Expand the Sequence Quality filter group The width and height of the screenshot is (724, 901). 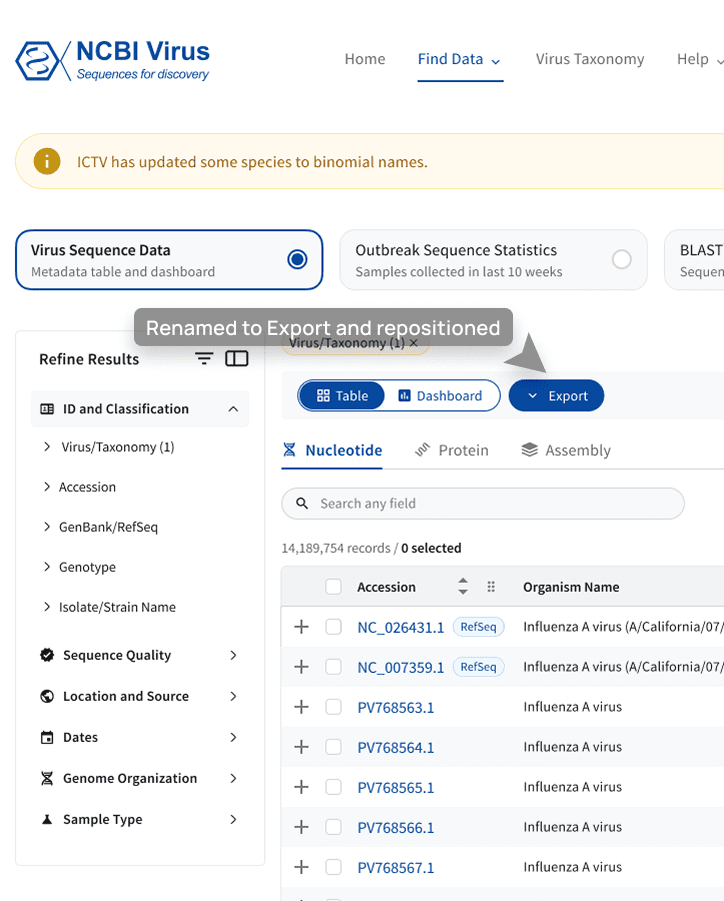click(x=140, y=655)
